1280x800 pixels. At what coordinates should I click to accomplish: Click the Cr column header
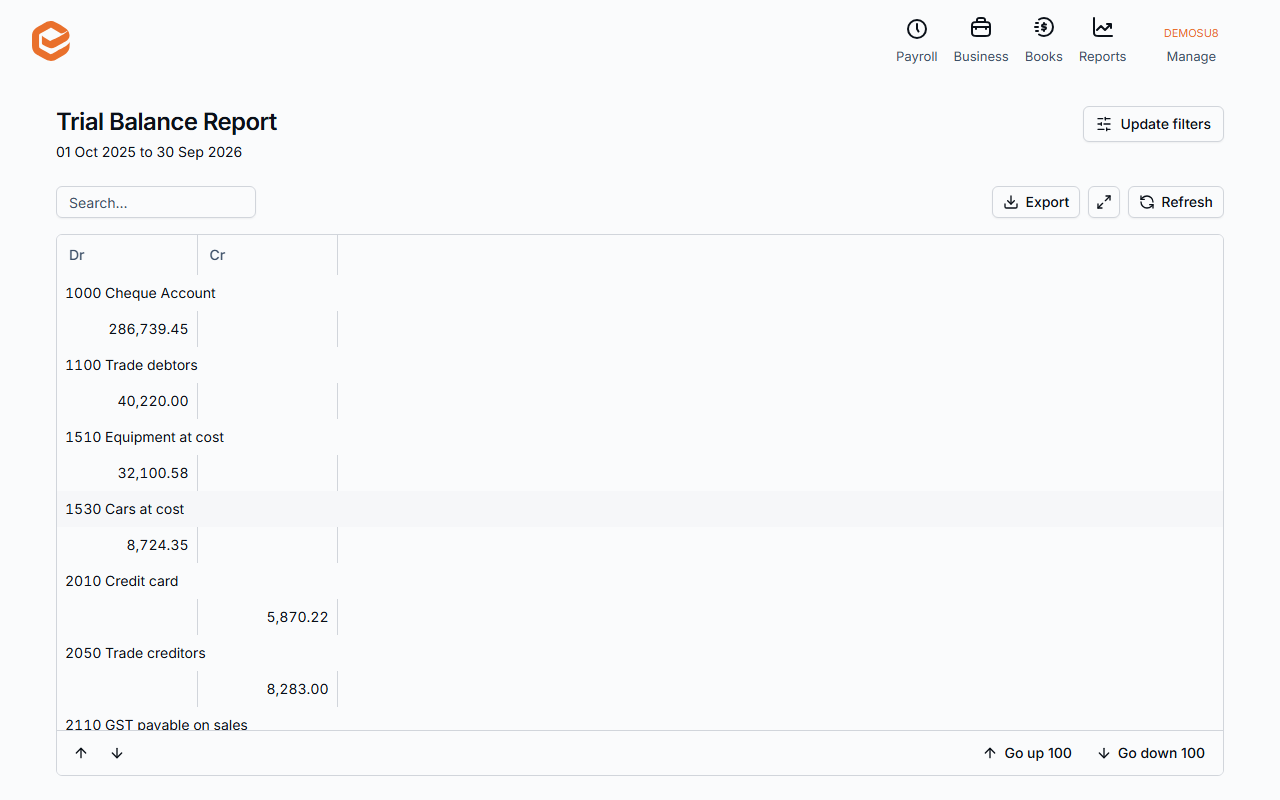[268, 255]
